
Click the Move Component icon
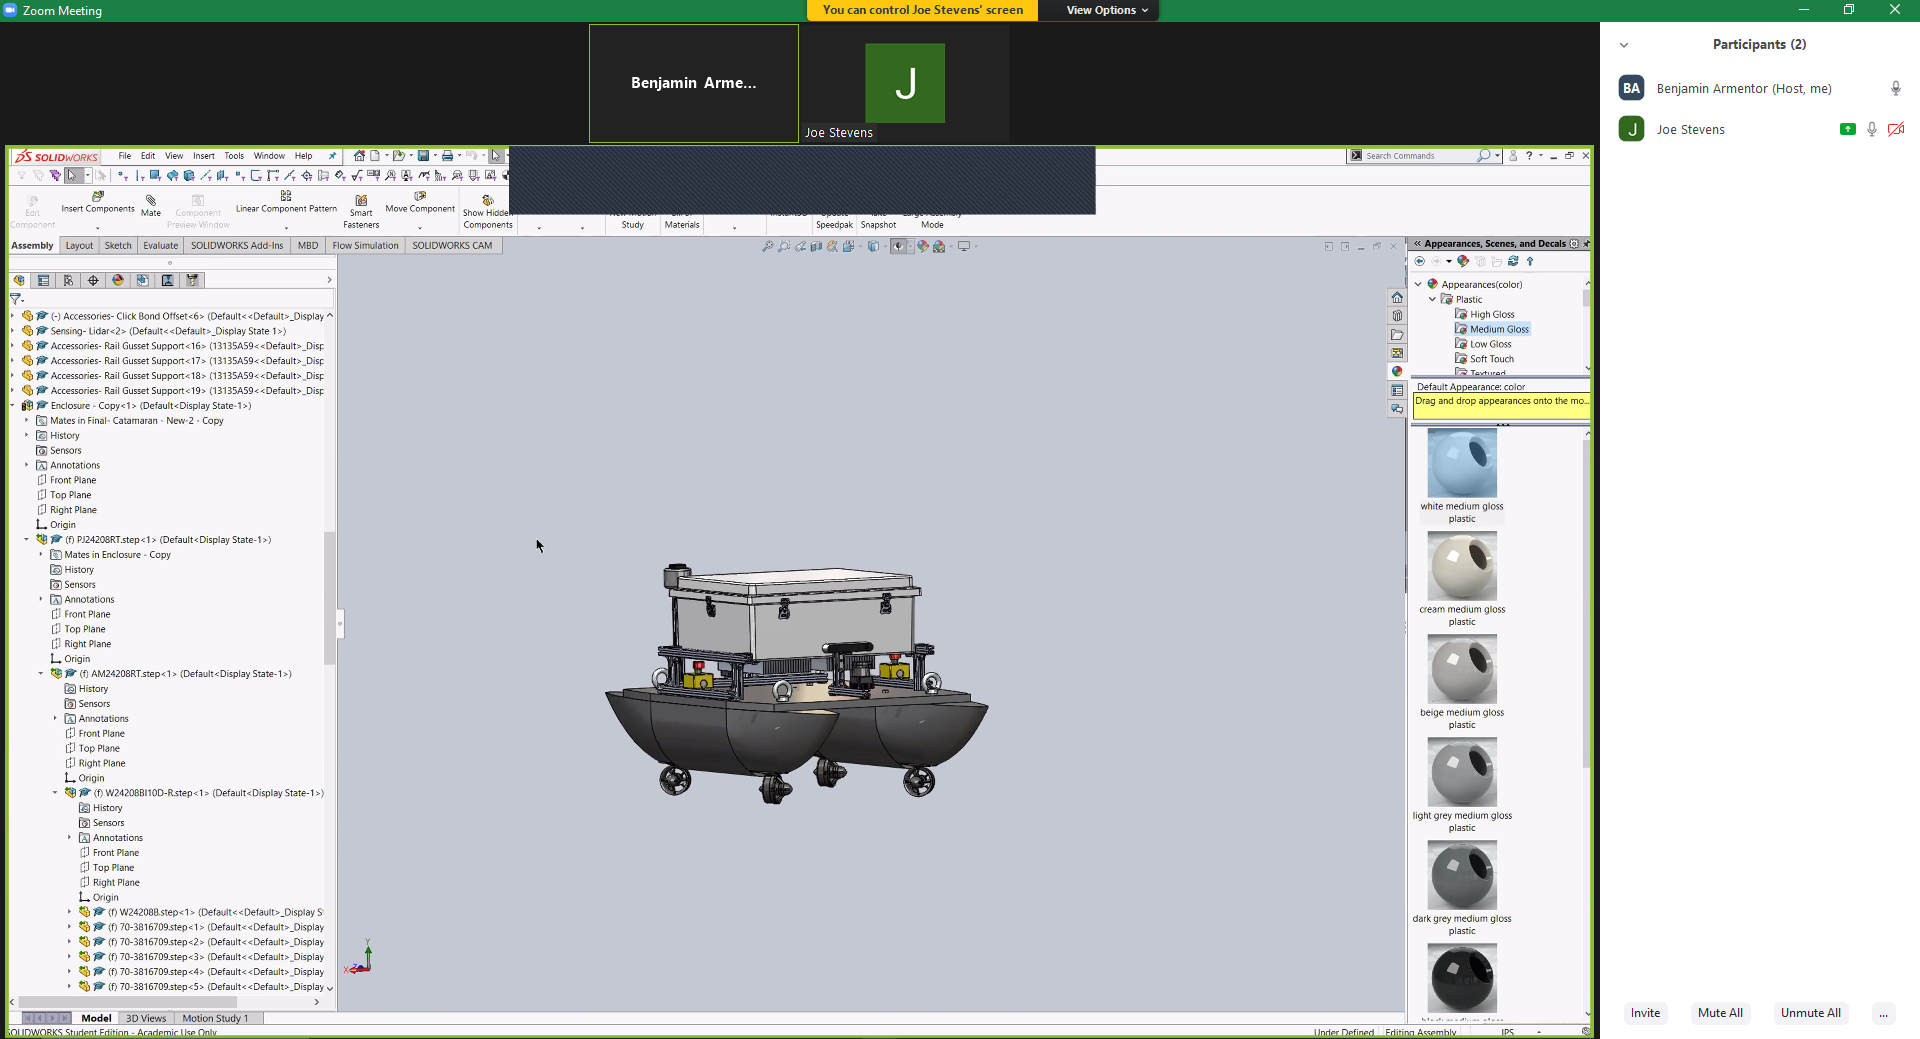420,196
